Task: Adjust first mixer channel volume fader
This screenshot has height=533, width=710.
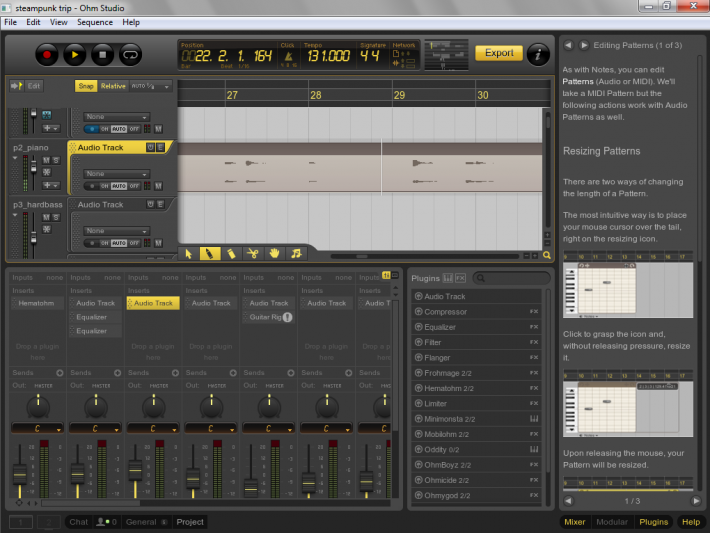Action: (x=19, y=474)
